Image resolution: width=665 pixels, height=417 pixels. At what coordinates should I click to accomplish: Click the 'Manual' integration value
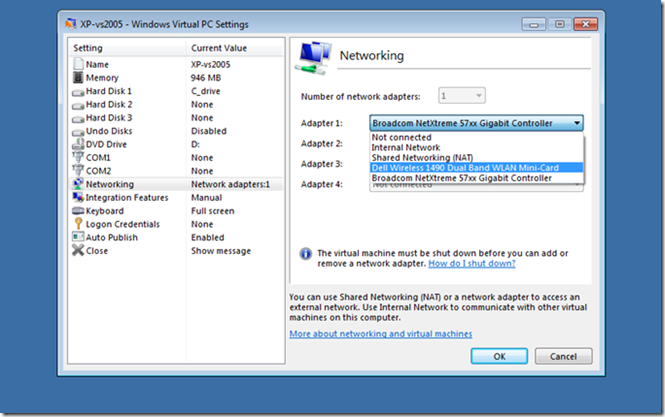pos(206,198)
